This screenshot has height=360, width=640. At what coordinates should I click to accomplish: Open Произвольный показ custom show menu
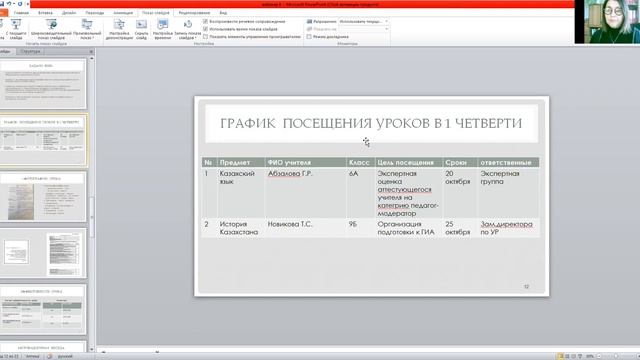[x=87, y=29]
